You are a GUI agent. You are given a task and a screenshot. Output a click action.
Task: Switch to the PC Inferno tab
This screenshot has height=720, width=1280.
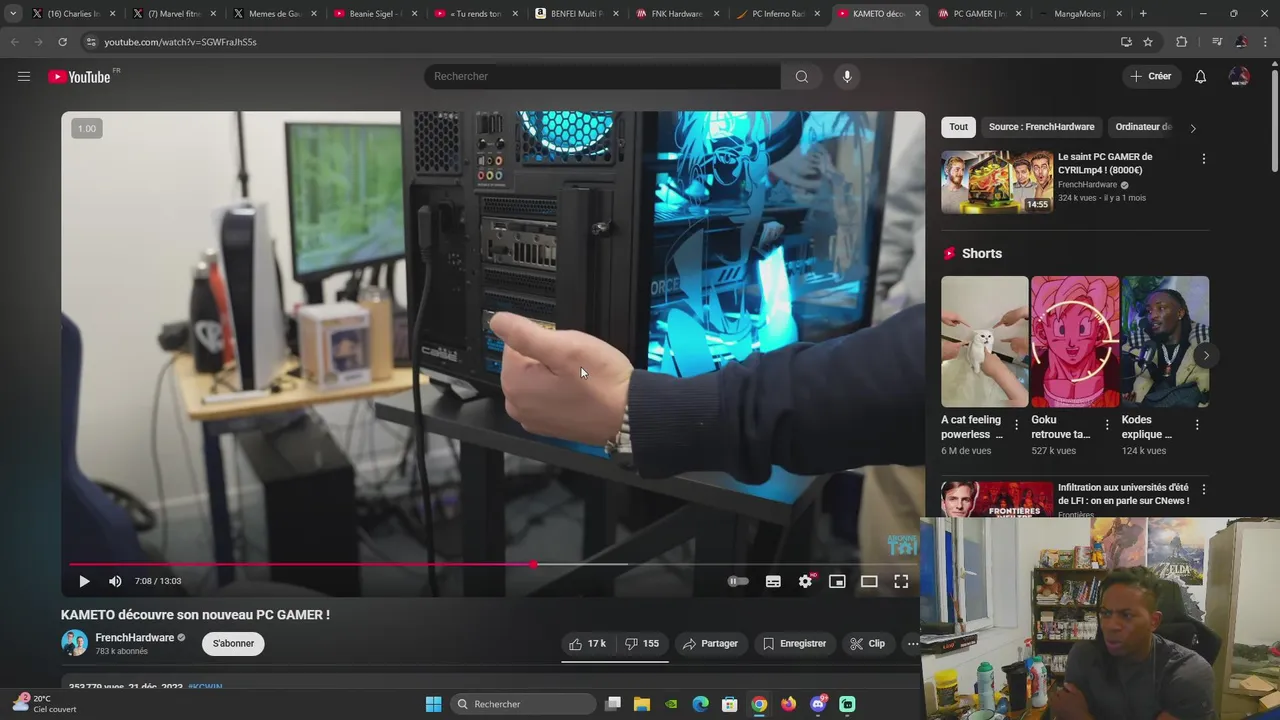[x=777, y=14]
